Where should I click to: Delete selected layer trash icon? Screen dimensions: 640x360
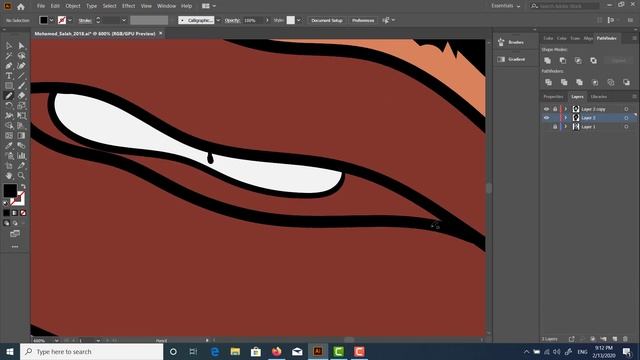coord(625,339)
